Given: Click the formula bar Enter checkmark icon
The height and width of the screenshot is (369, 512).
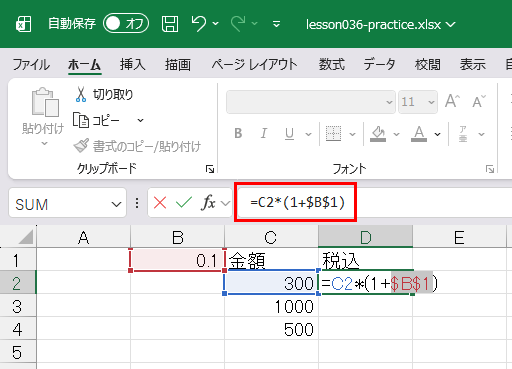Looking at the screenshot, I should [184, 202].
